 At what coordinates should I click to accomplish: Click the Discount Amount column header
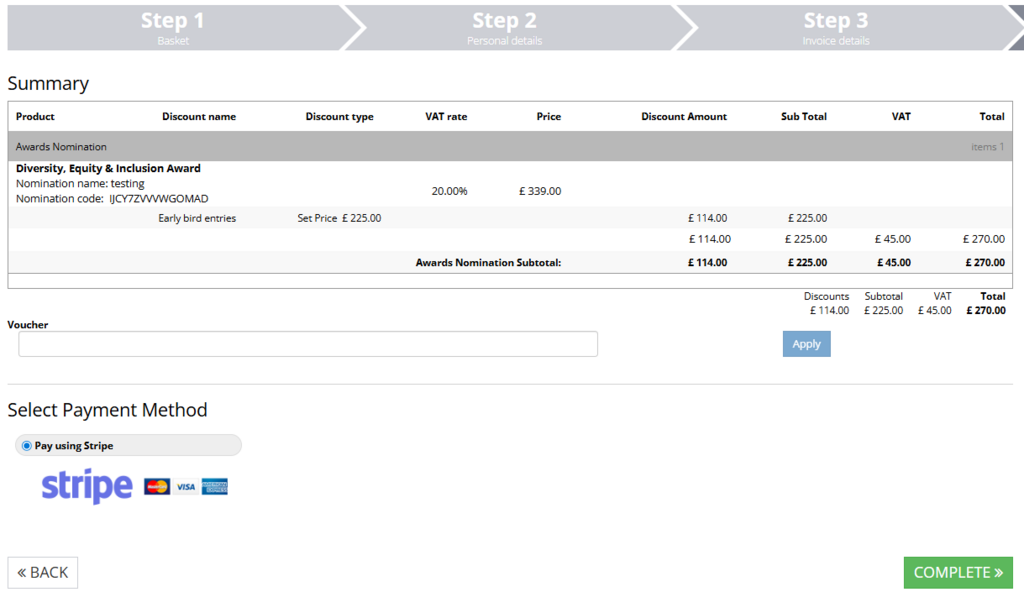[684, 117]
